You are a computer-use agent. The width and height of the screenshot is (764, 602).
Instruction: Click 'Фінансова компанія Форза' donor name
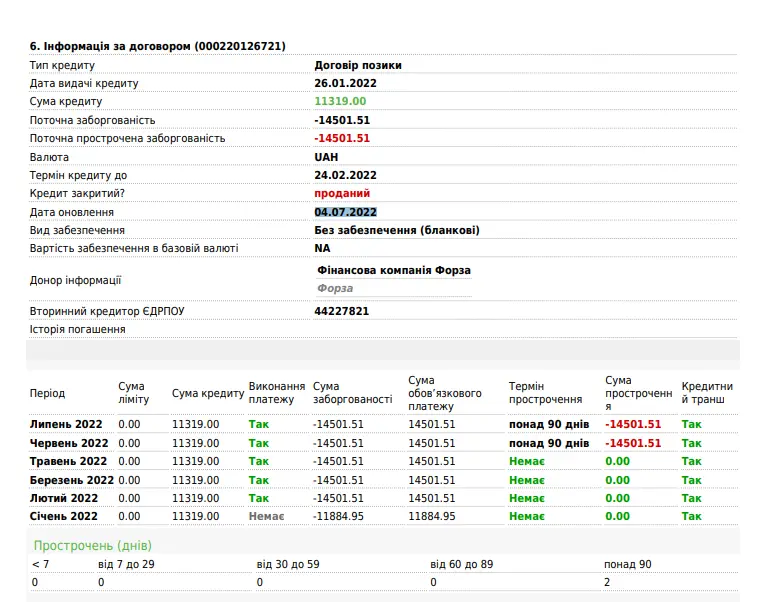[393, 270]
